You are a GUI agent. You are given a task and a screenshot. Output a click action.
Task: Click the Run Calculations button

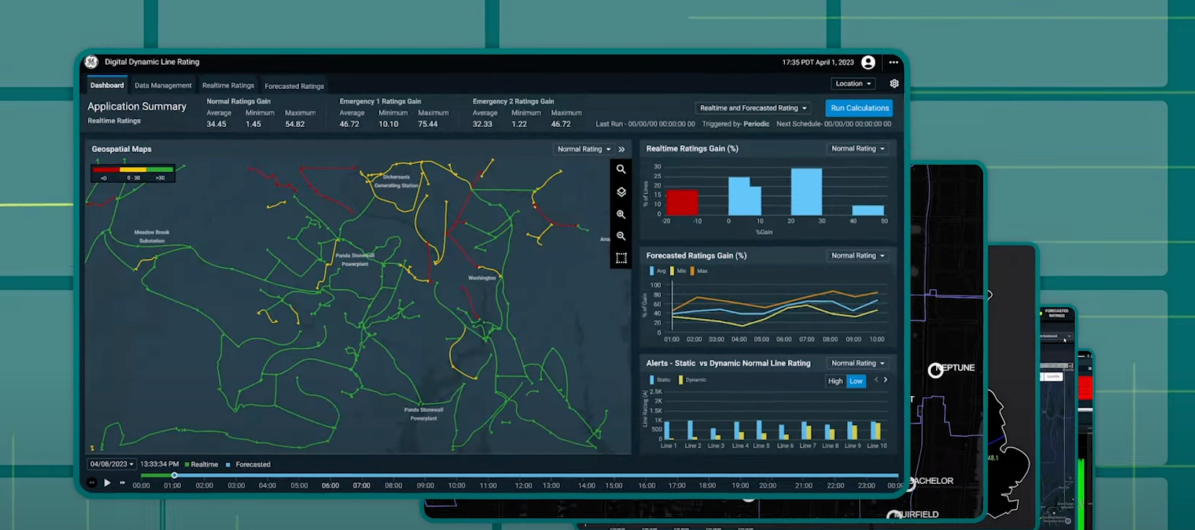(x=859, y=108)
